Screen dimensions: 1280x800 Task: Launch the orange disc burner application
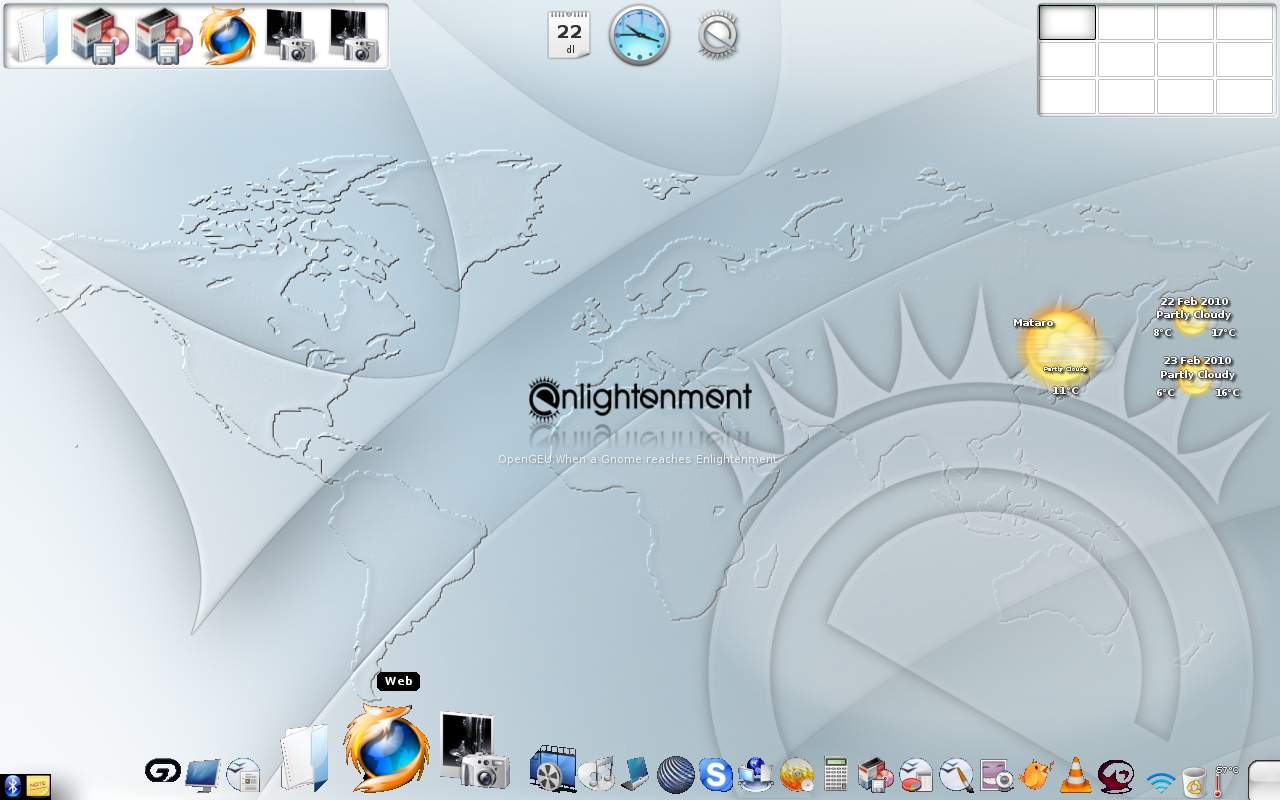[x=797, y=774]
